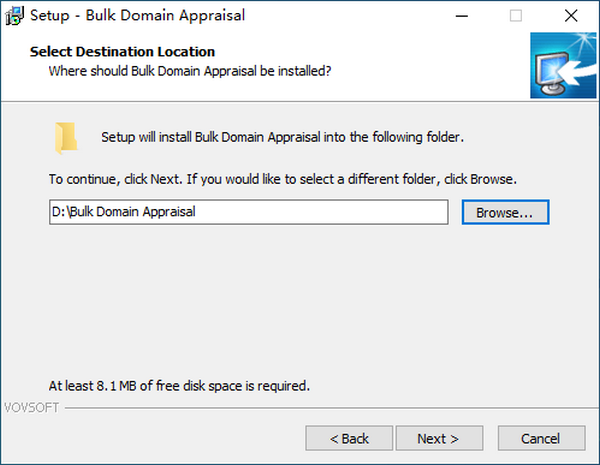Open the Browse... folder dialog

click(505, 213)
